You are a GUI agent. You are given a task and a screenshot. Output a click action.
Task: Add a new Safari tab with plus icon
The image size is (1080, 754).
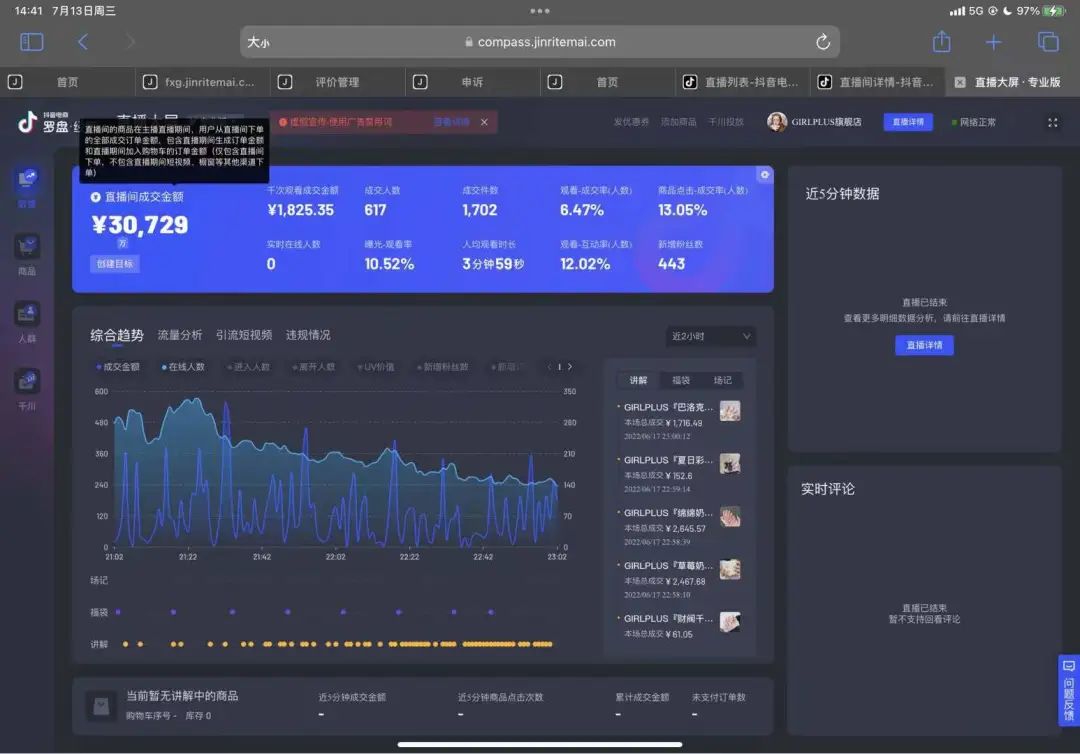pos(993,43)
